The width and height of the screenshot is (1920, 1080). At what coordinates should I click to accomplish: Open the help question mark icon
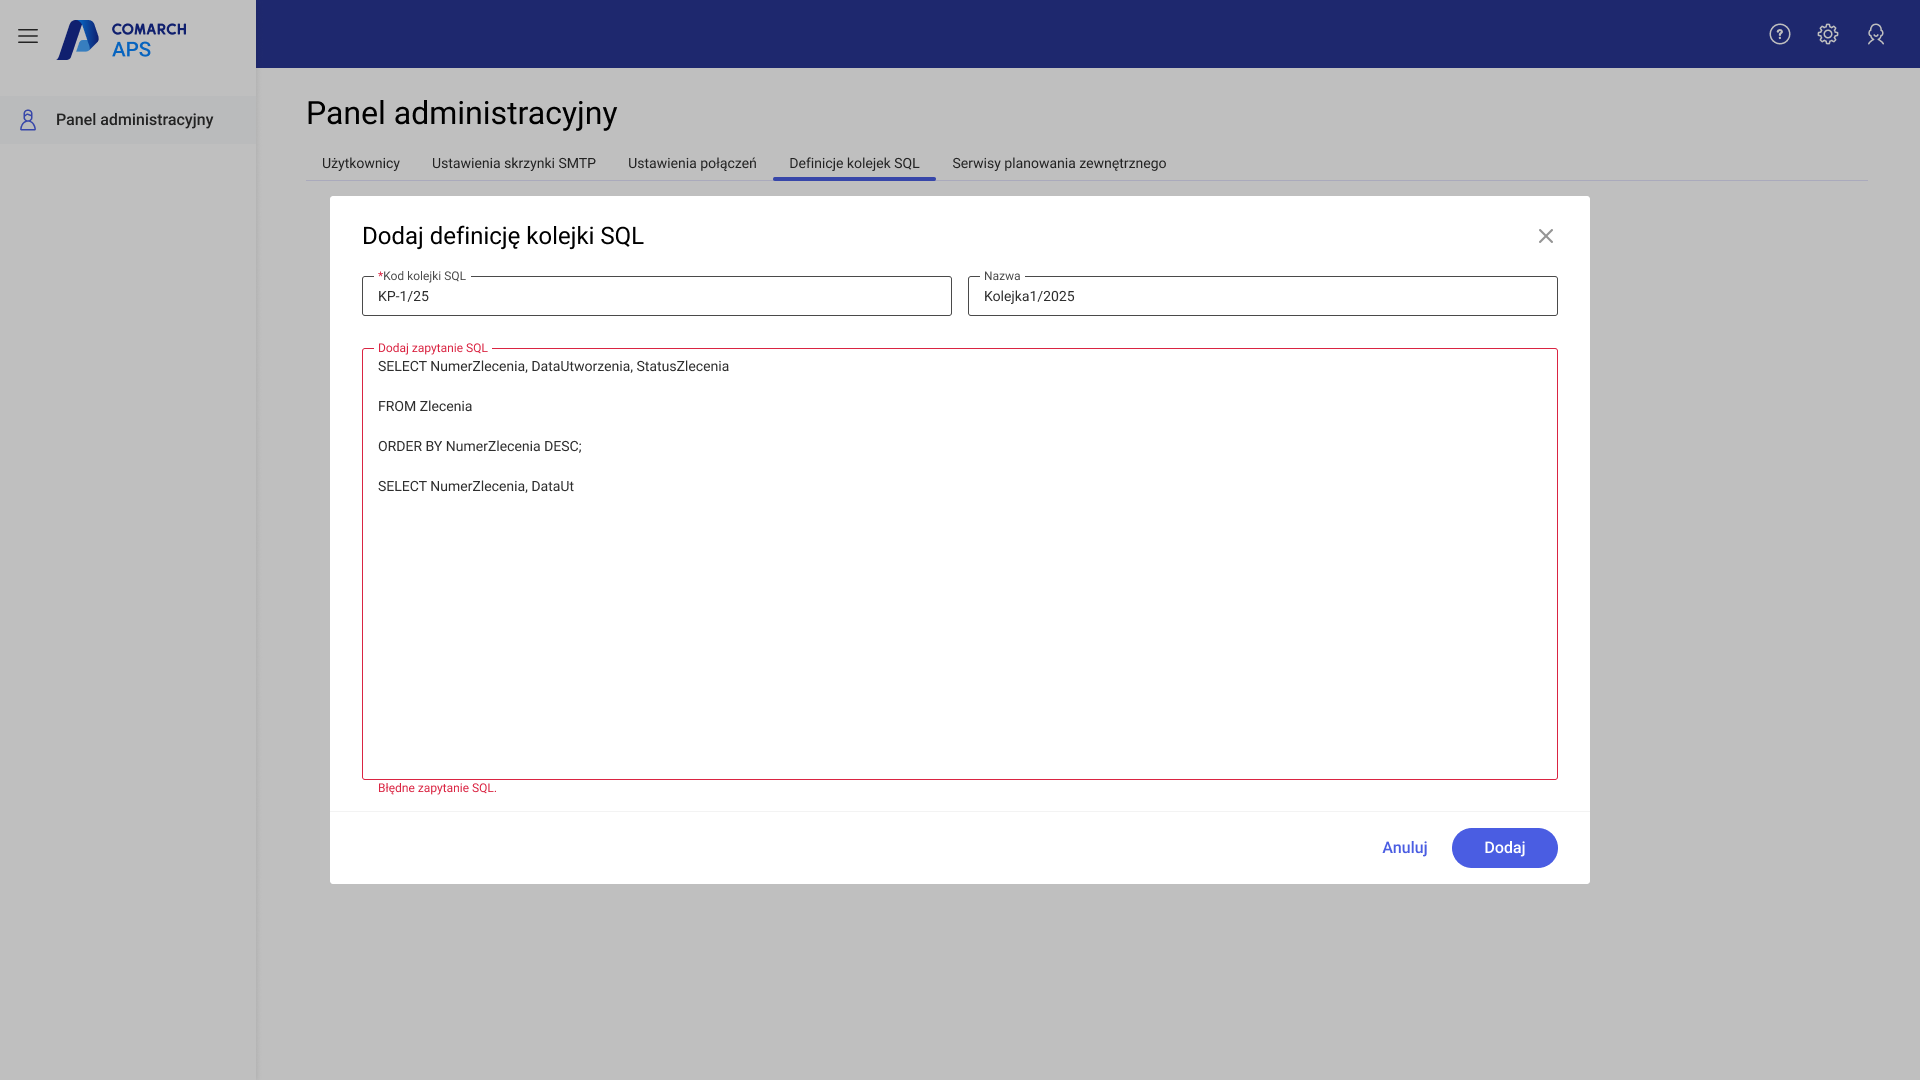point(1779,34)
